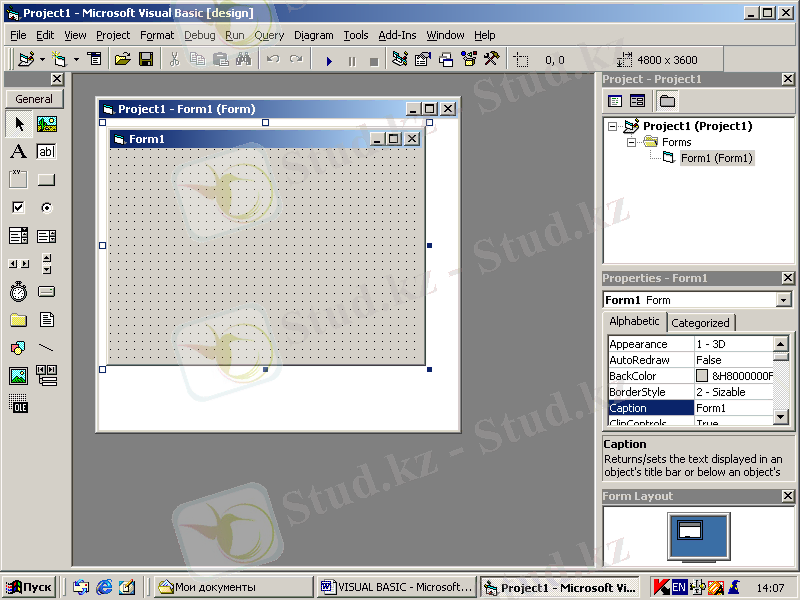Open the Project menu
Viewport: 800px width, 600px height.
click(x=113, y=35)
